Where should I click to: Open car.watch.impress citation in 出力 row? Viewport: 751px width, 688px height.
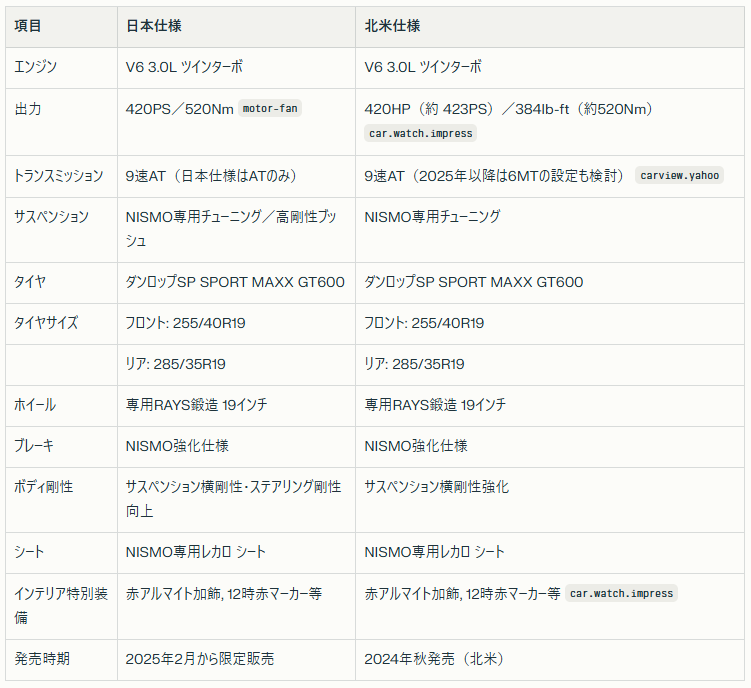click(x=421, y=133)
